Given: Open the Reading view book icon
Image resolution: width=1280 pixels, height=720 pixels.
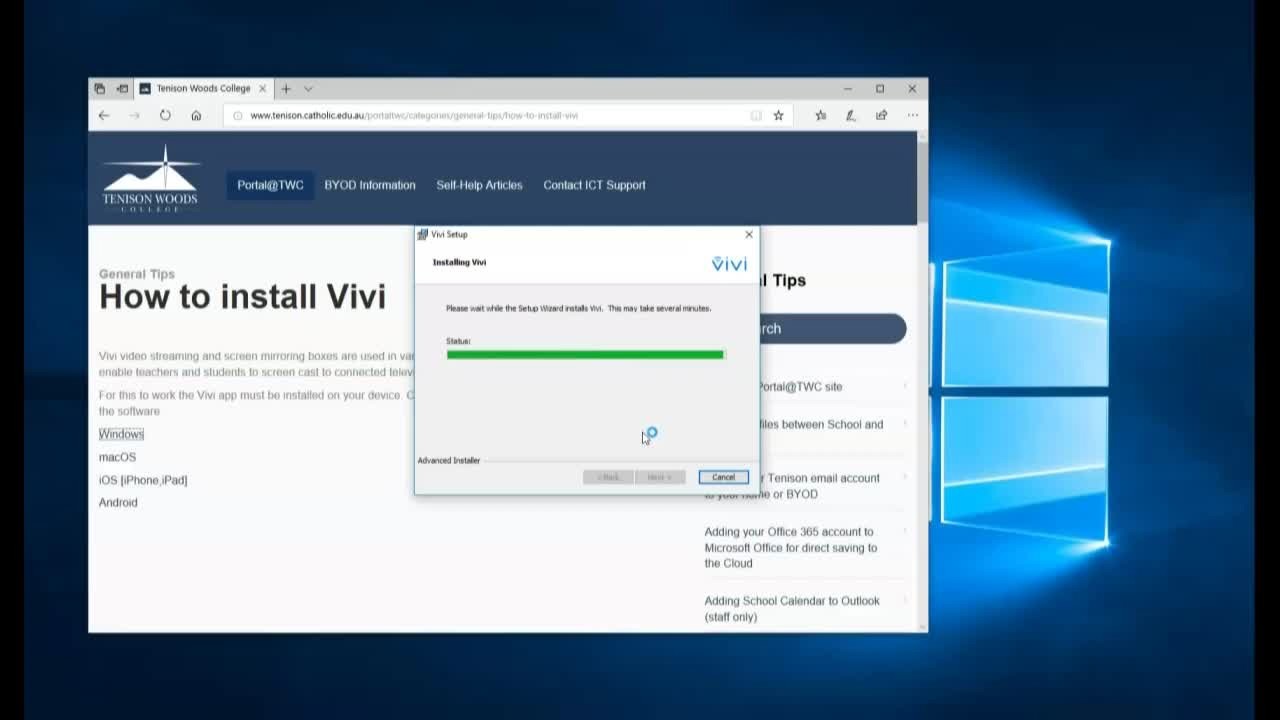Looking at the screenshot, I should pyautogui.click(x=756, y=115).
